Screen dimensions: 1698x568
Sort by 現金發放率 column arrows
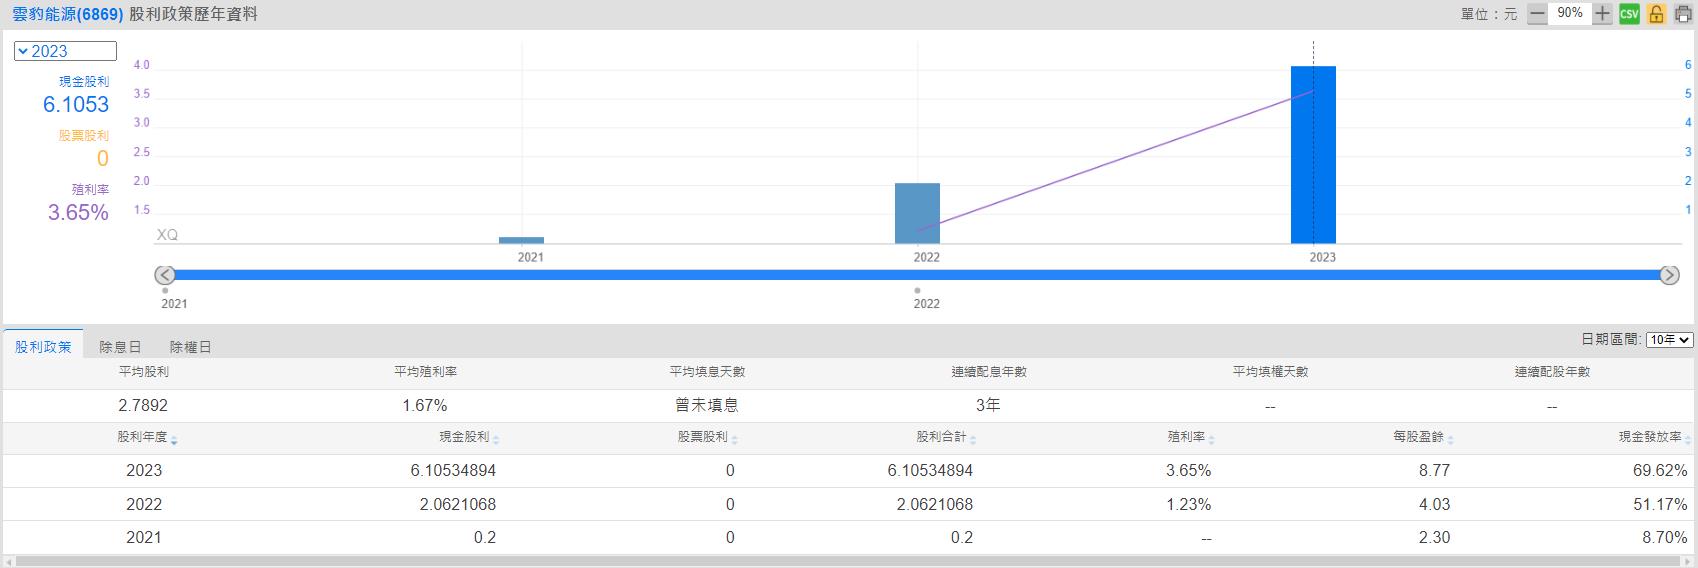(1688, 440)
